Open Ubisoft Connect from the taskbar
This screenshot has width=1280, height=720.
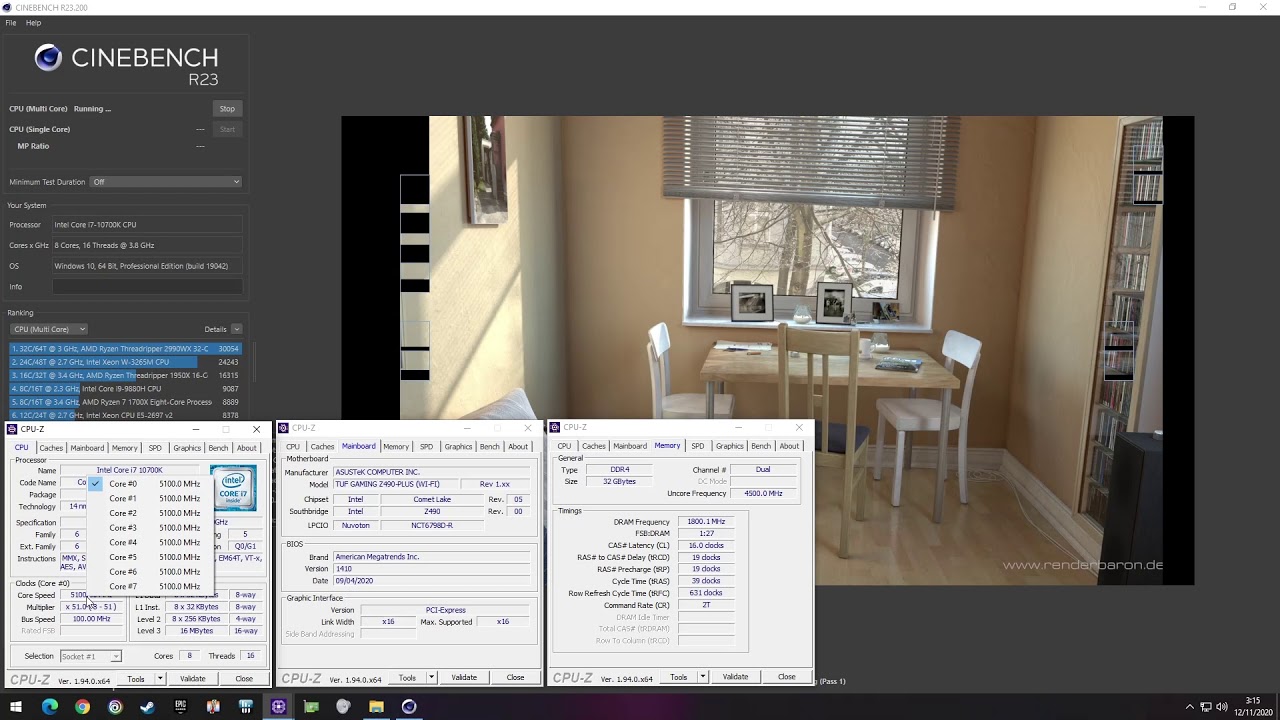pos(115,706)
